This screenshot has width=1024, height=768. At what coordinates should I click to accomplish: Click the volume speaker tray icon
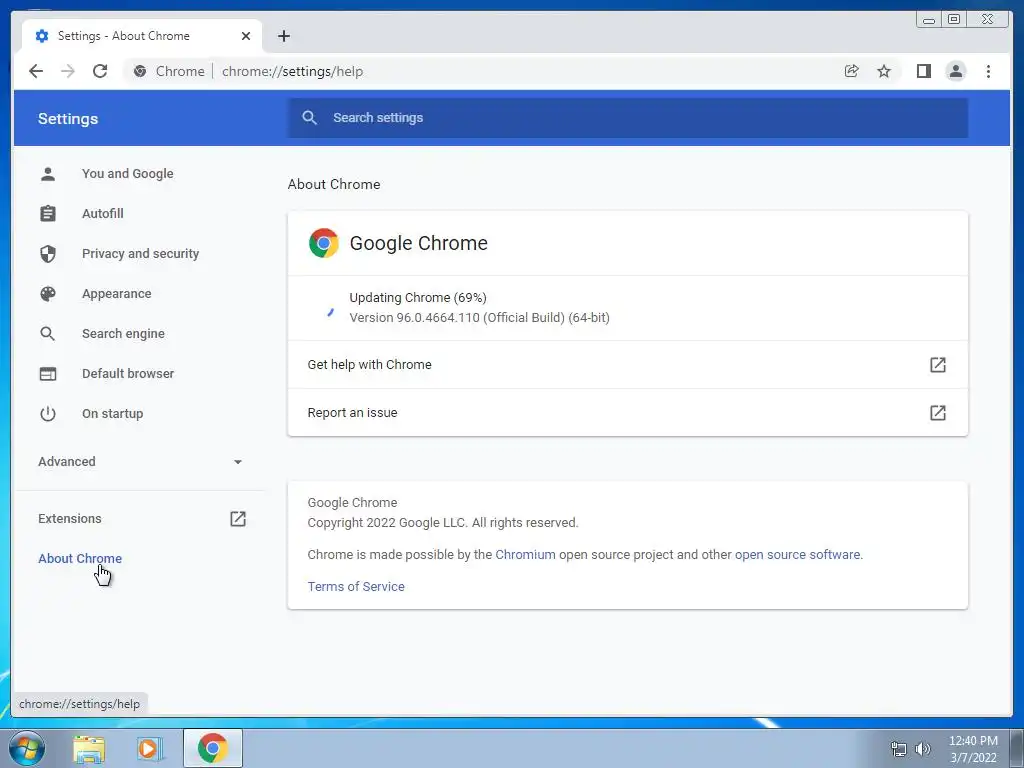click(x=923, y=749)
